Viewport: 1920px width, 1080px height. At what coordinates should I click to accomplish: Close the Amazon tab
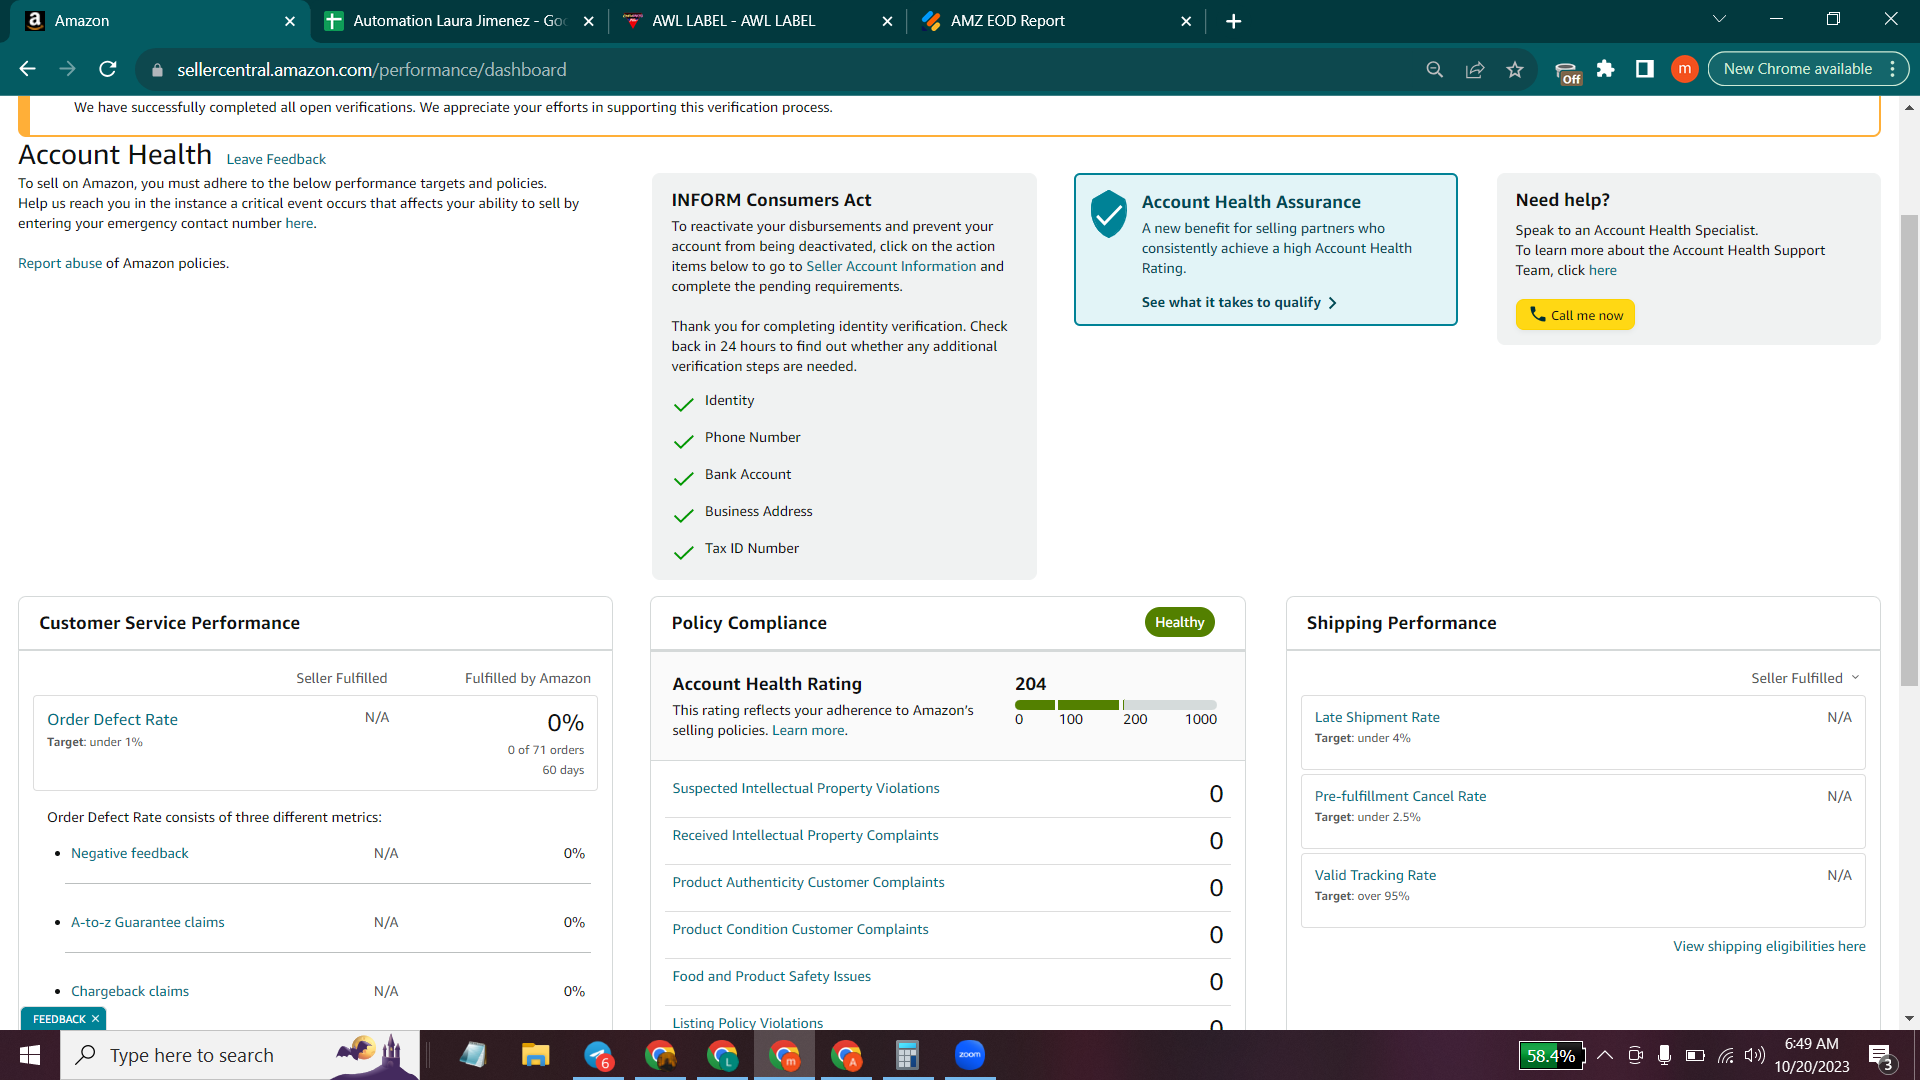pyautogui.click(x=290, y=21)
